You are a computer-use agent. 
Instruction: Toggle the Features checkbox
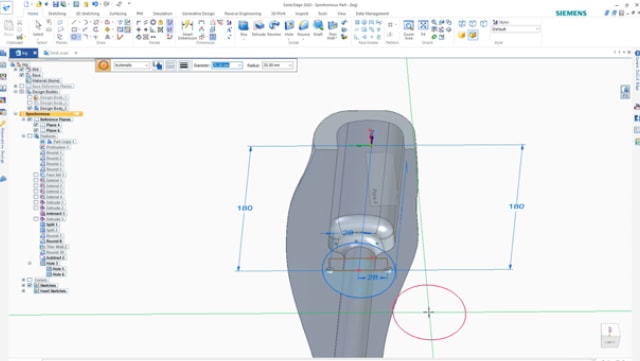click(30, 136)
